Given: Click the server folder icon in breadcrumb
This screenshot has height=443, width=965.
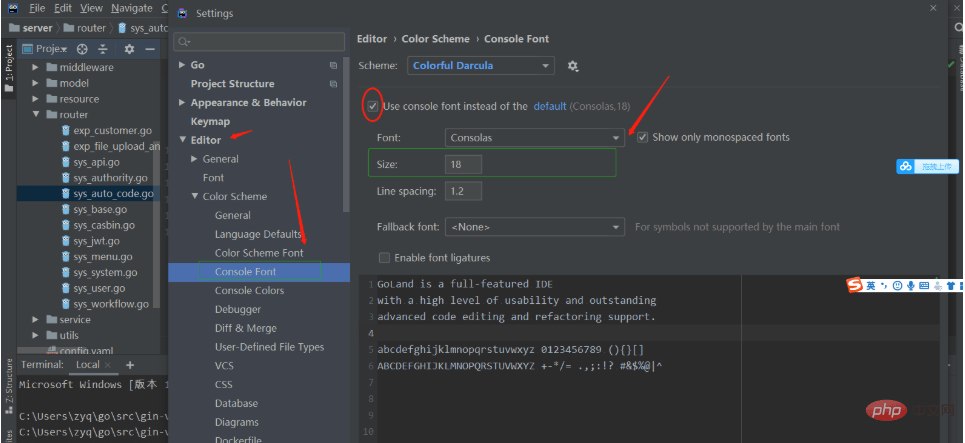Looking at the screenshot, I should pos(14,28).
